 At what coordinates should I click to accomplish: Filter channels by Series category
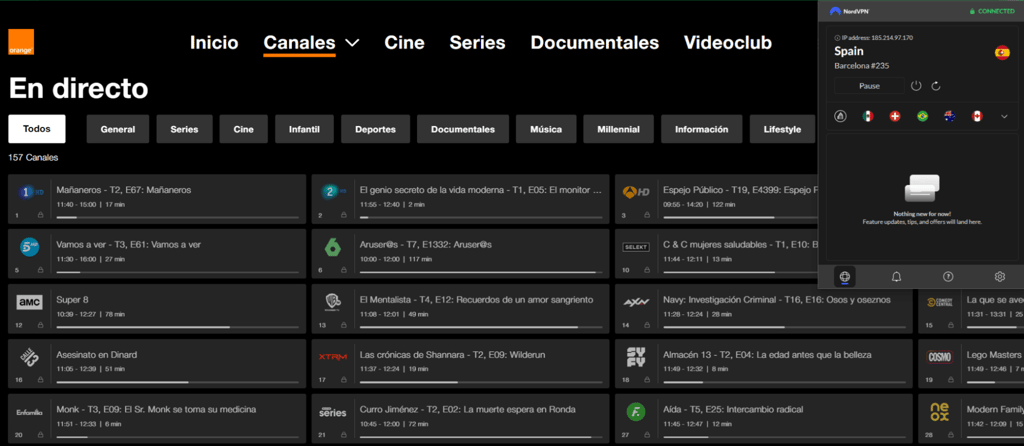point(184,129)
